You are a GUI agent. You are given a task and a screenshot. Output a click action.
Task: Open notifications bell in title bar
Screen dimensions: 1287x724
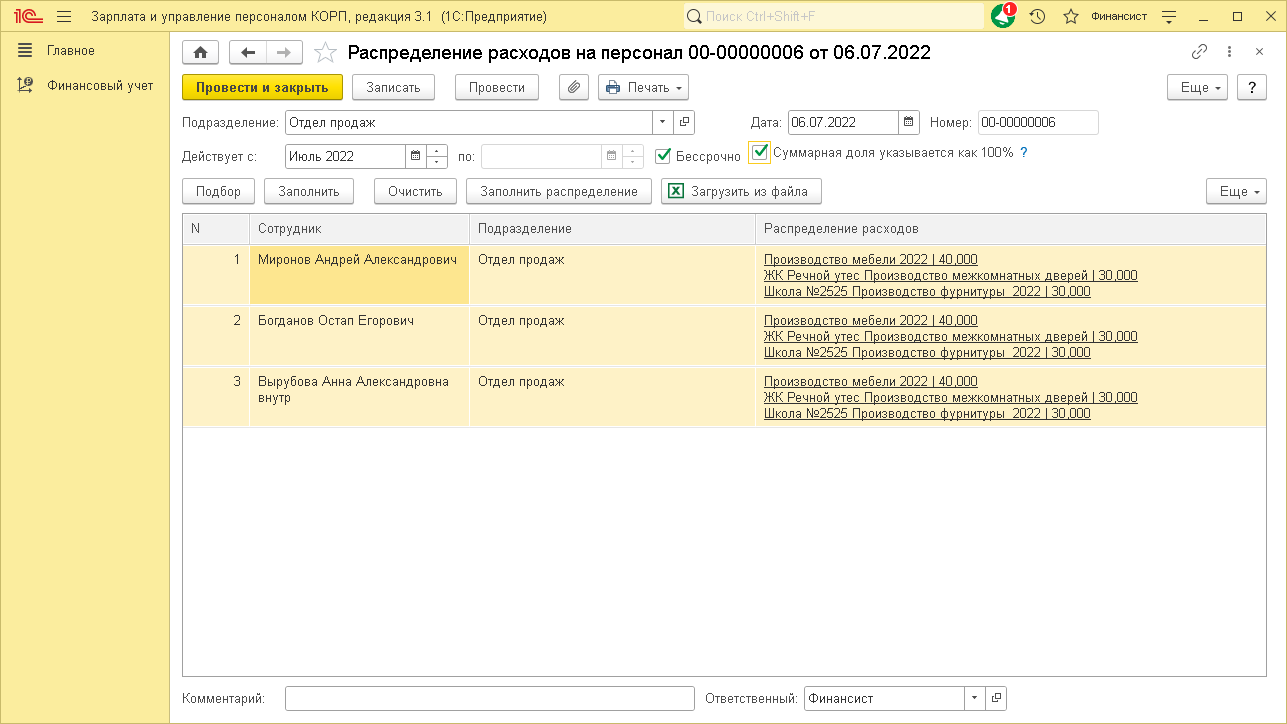point(1002,16)
